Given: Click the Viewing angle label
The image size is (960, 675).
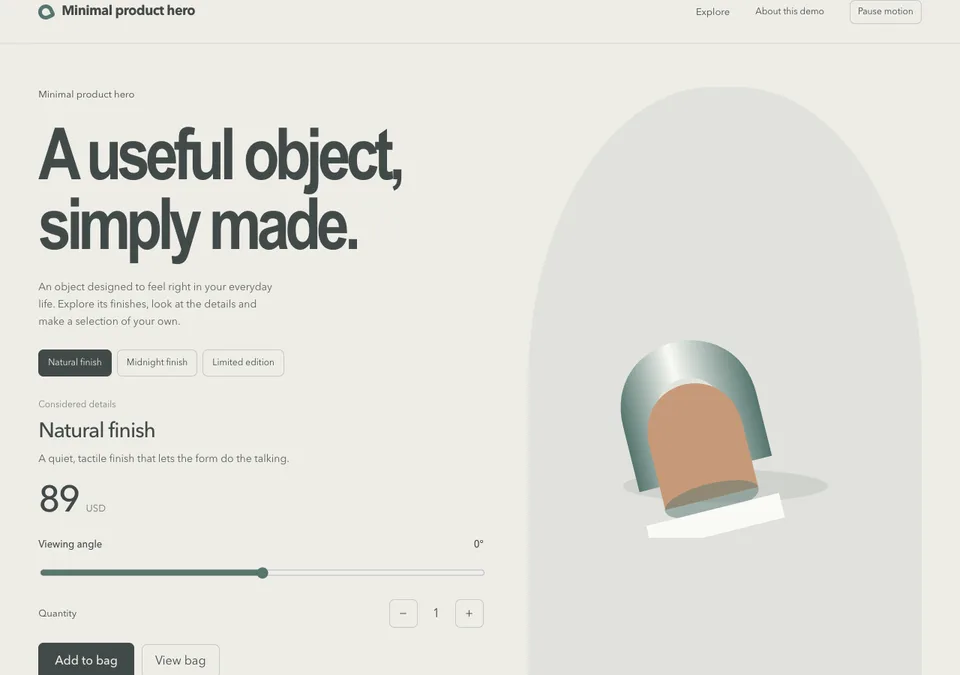Looking at the screenshot, I should pyautogui.click(x=70, y=544).
